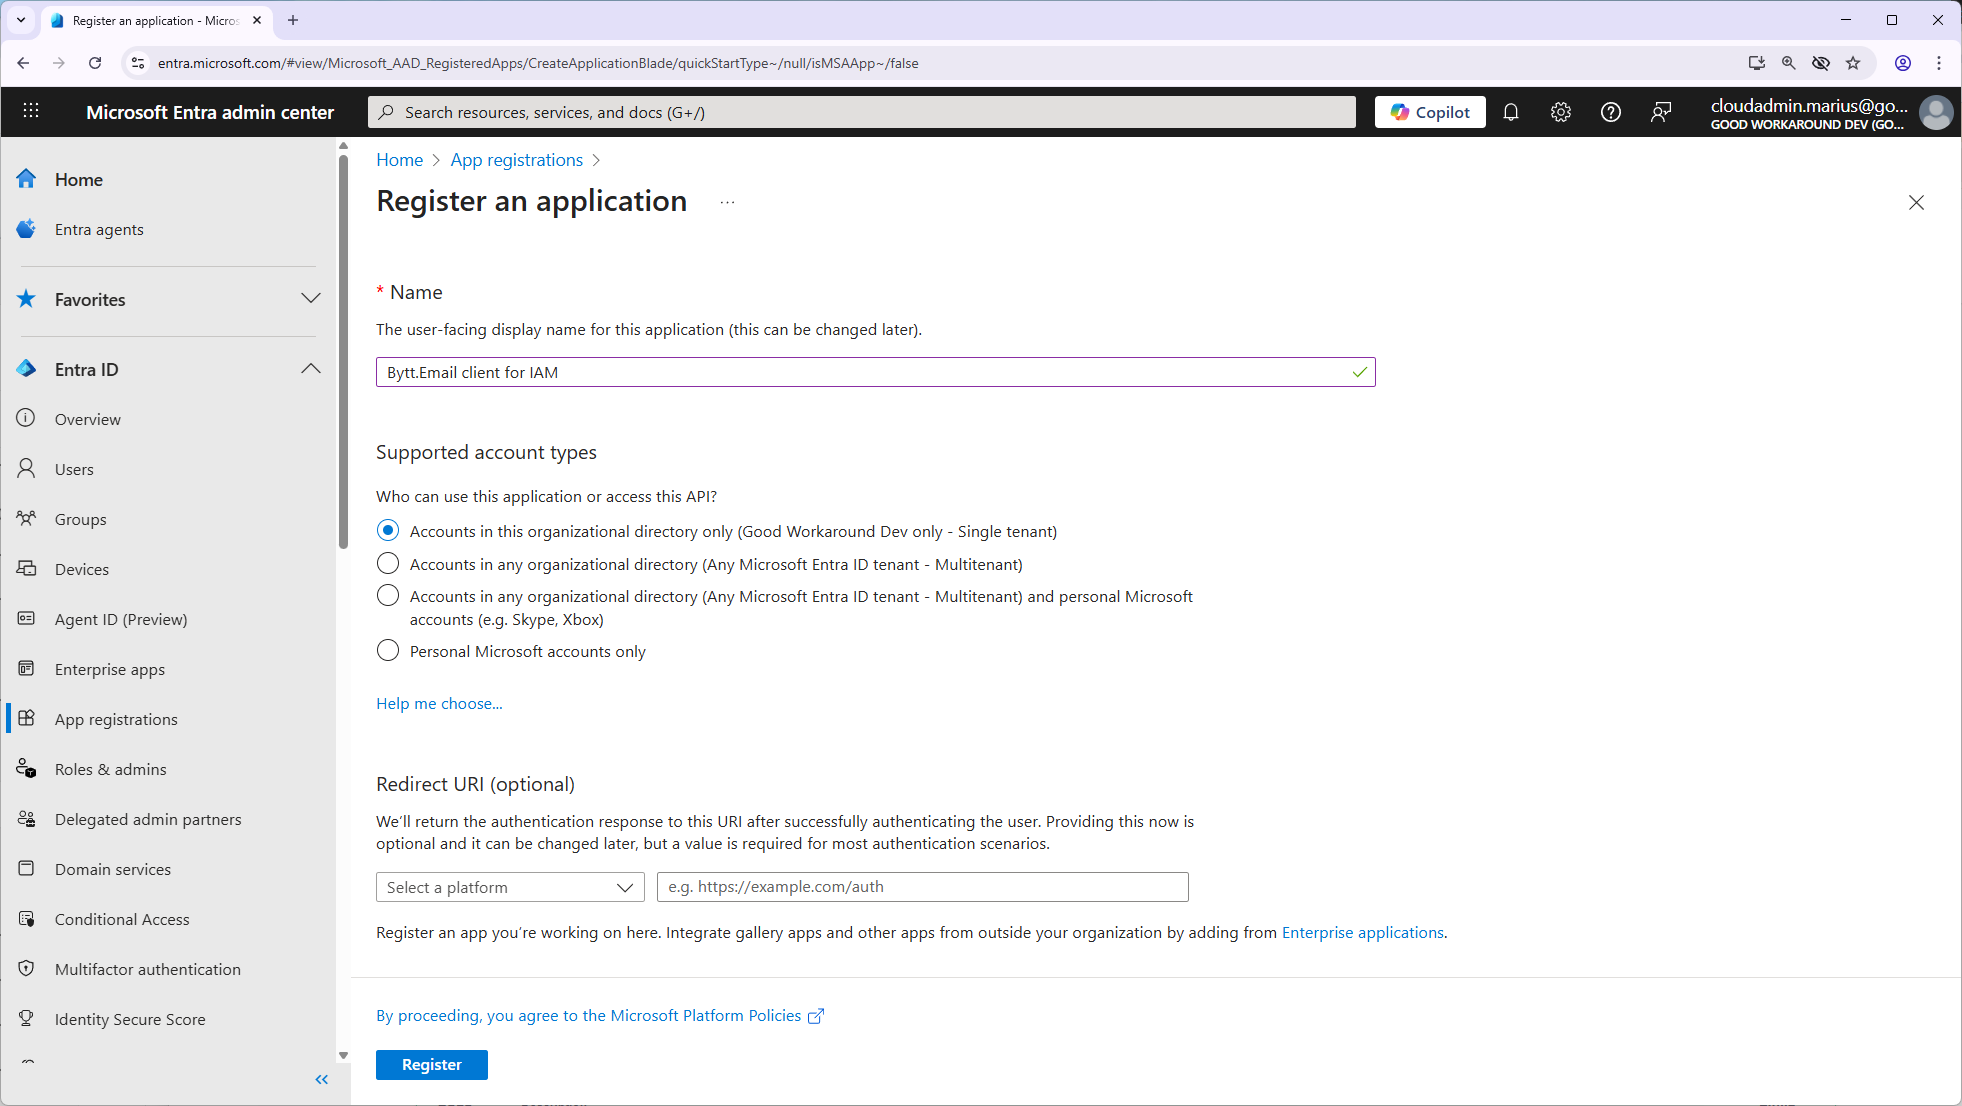Viewport: 1962px width, 1106px height.
Task: Open the portal settings gear icon
Action: (1561, 112)
